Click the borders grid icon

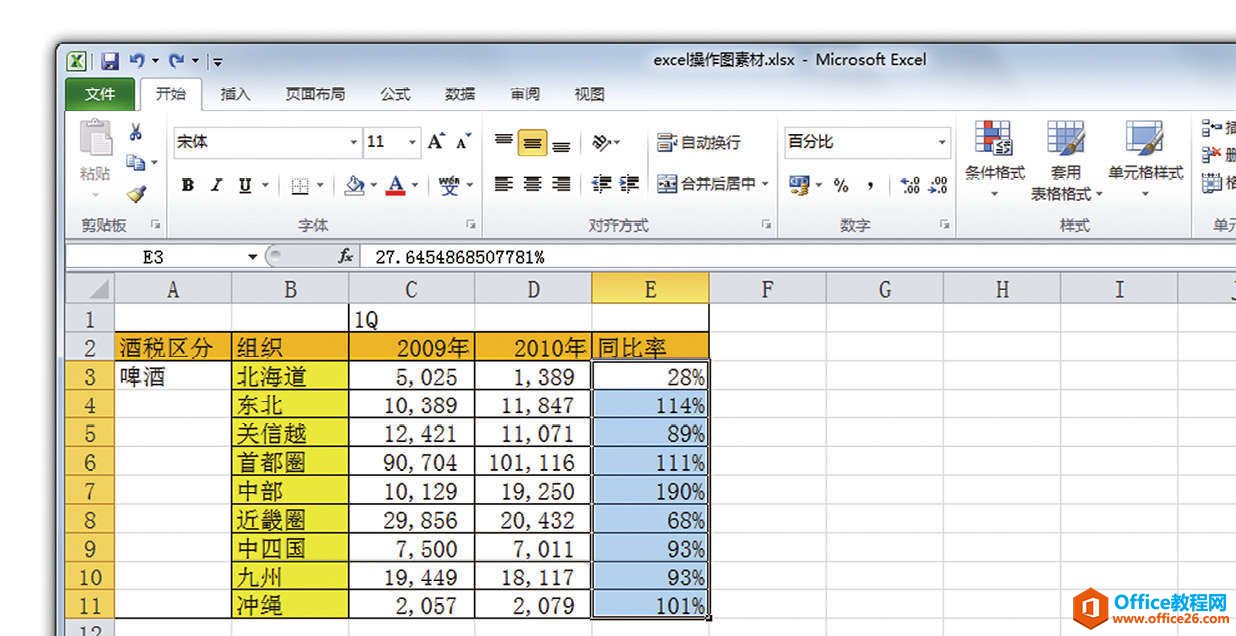point(300,185)
